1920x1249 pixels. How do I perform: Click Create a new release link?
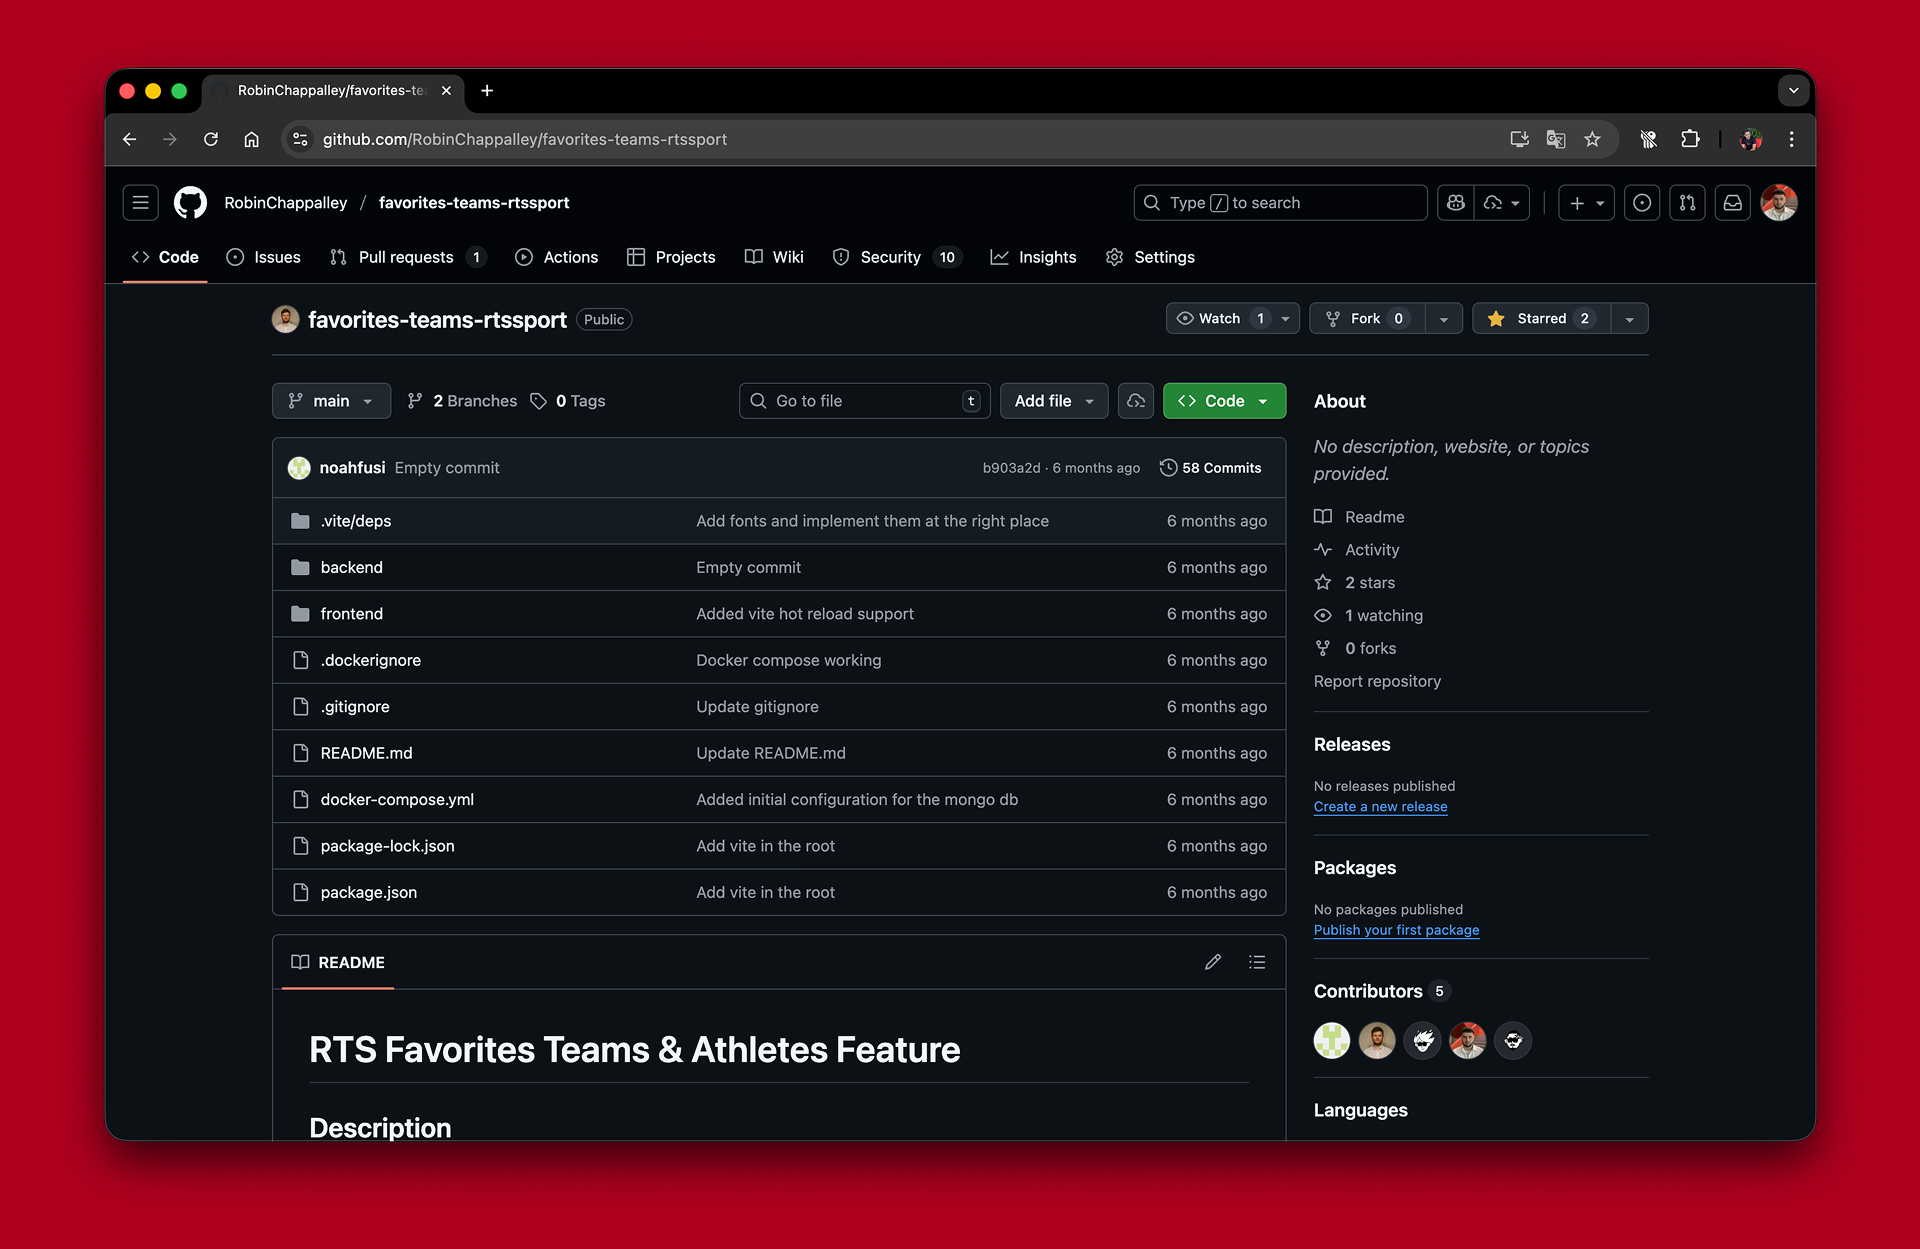(1380, 807)
